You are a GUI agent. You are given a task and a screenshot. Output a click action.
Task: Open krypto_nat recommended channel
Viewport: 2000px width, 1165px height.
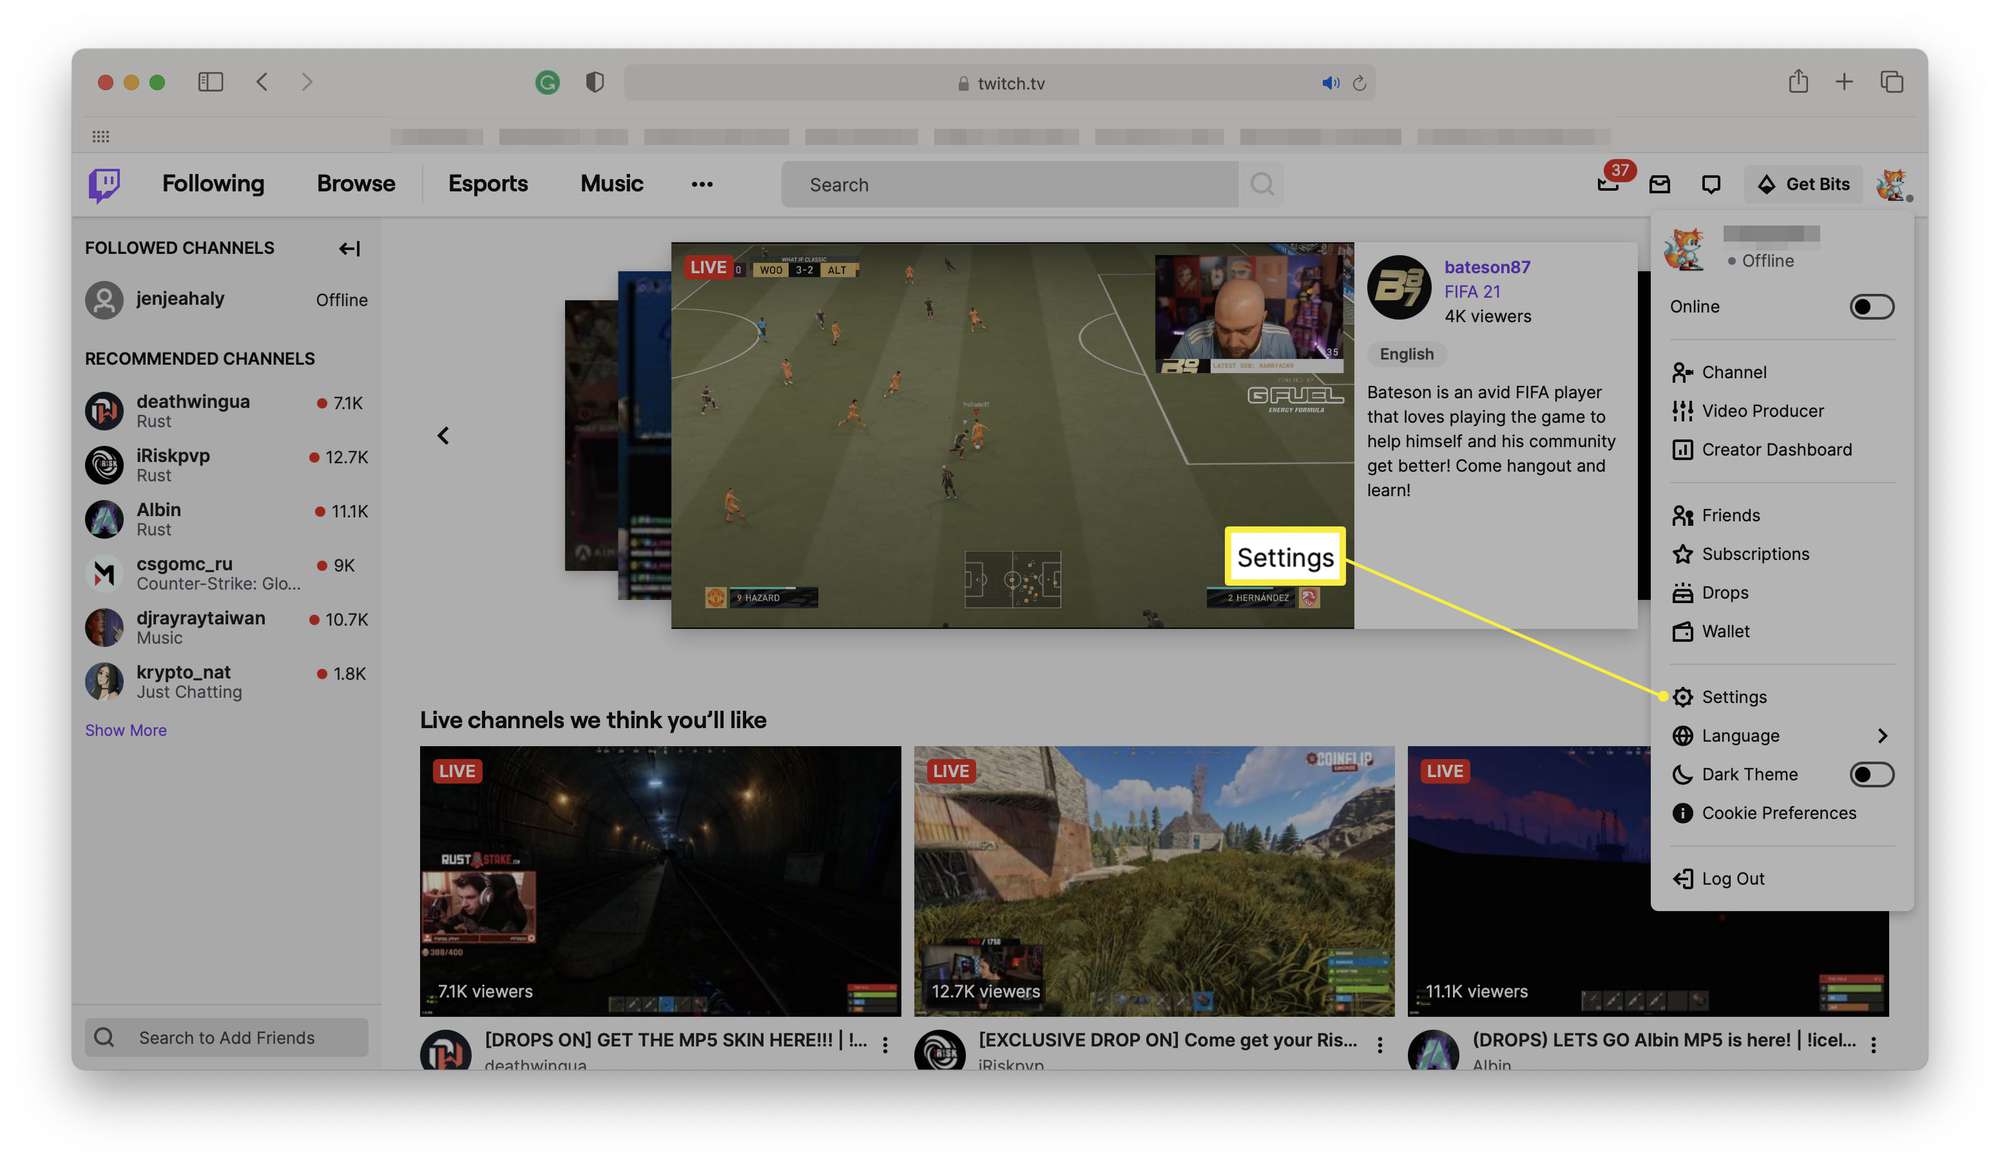click(227, 681)
